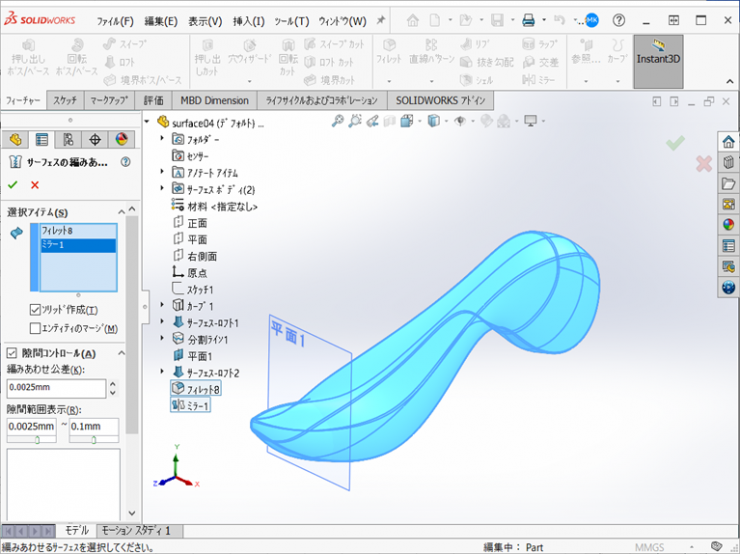Image resolution: width=740 pixels, height=554 pixels.
Task: Click the print icon in title bar
Action: [528, 20]
